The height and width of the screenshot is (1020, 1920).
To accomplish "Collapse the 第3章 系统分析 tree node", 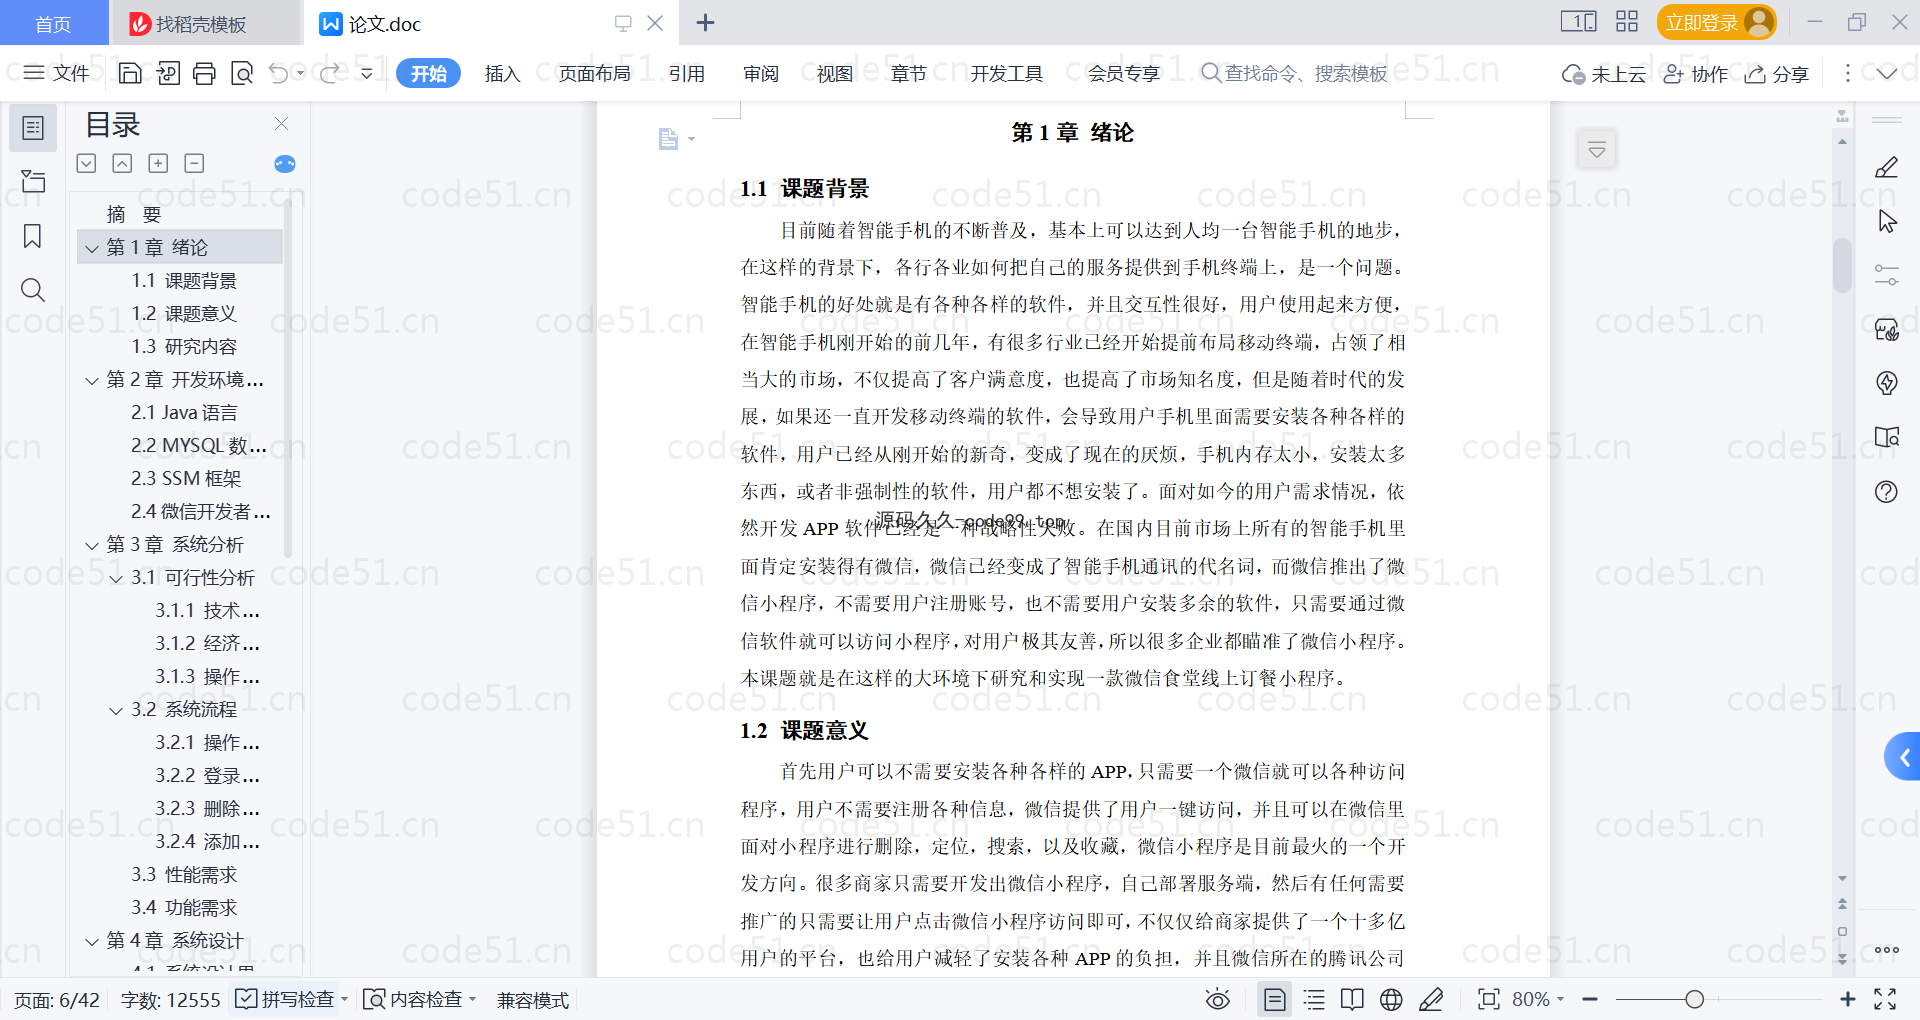I will (x=92, y=545).
